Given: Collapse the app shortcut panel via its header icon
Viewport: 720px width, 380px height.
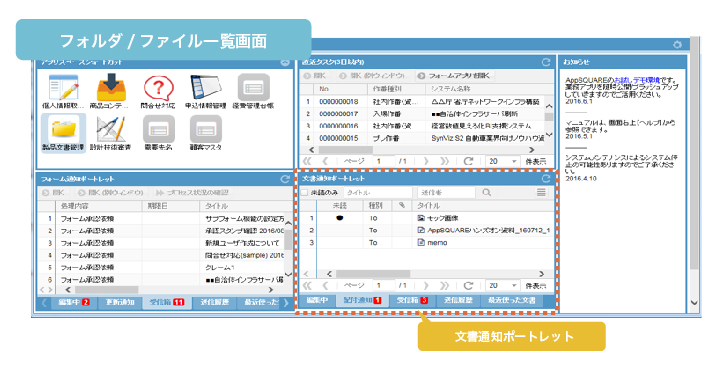Looking at the screenshot, I should [x=285, y=62].
